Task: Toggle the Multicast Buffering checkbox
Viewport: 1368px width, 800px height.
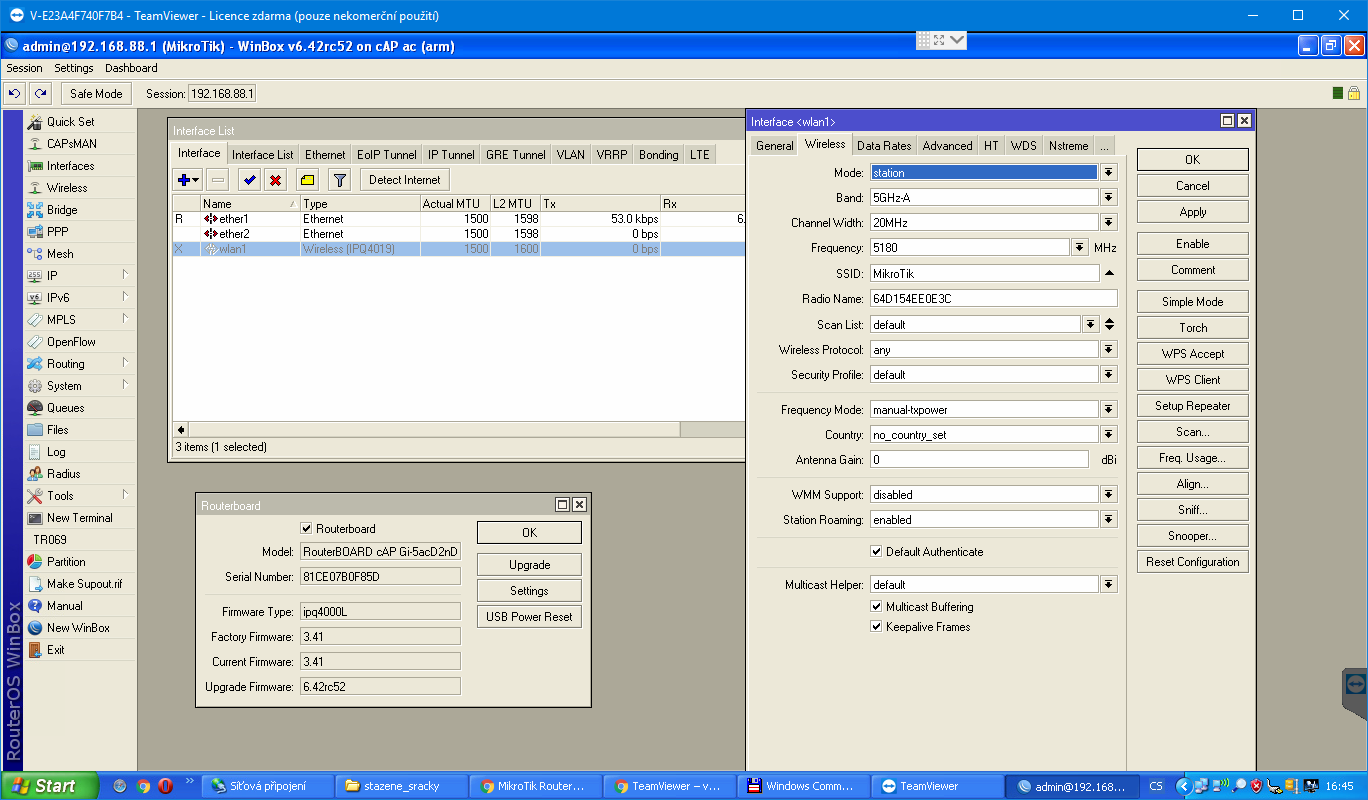Action: 877,607
